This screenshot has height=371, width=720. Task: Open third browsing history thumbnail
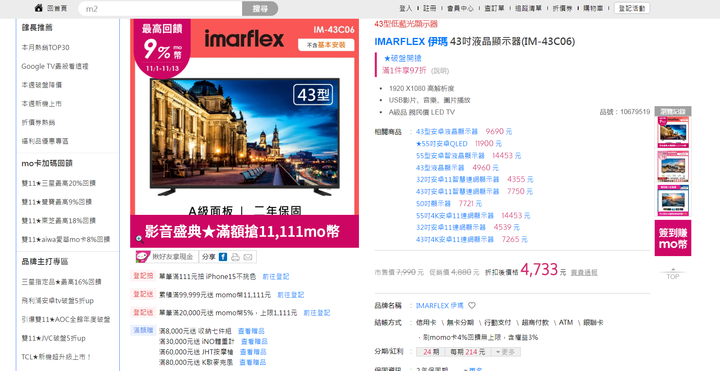tap(673, 201)
